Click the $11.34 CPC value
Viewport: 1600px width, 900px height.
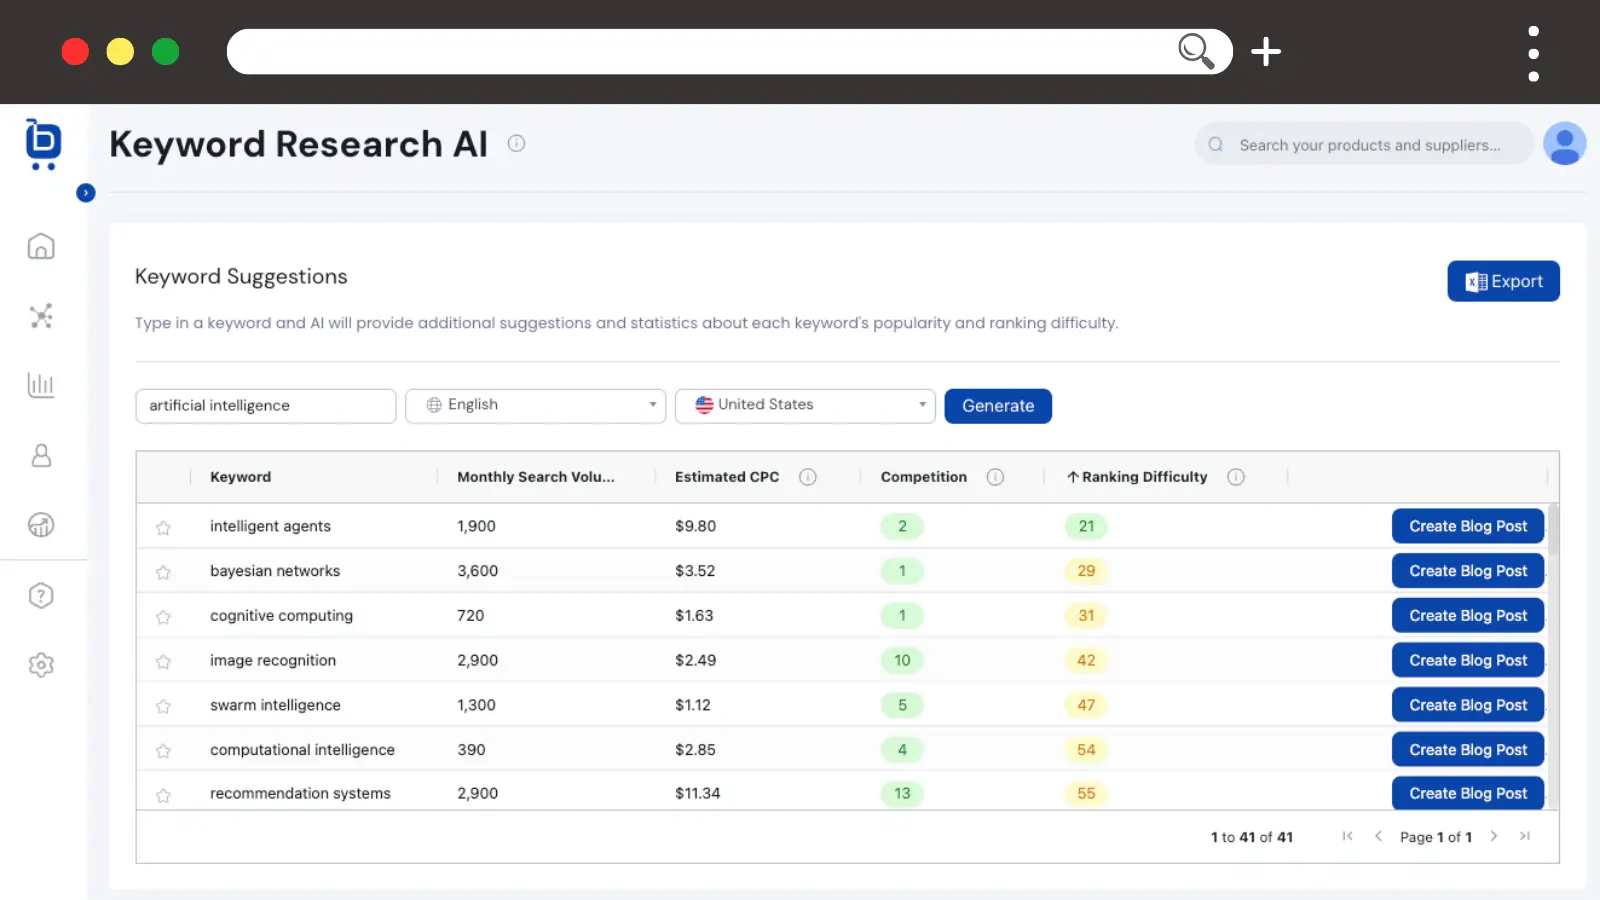click(698, 793)
